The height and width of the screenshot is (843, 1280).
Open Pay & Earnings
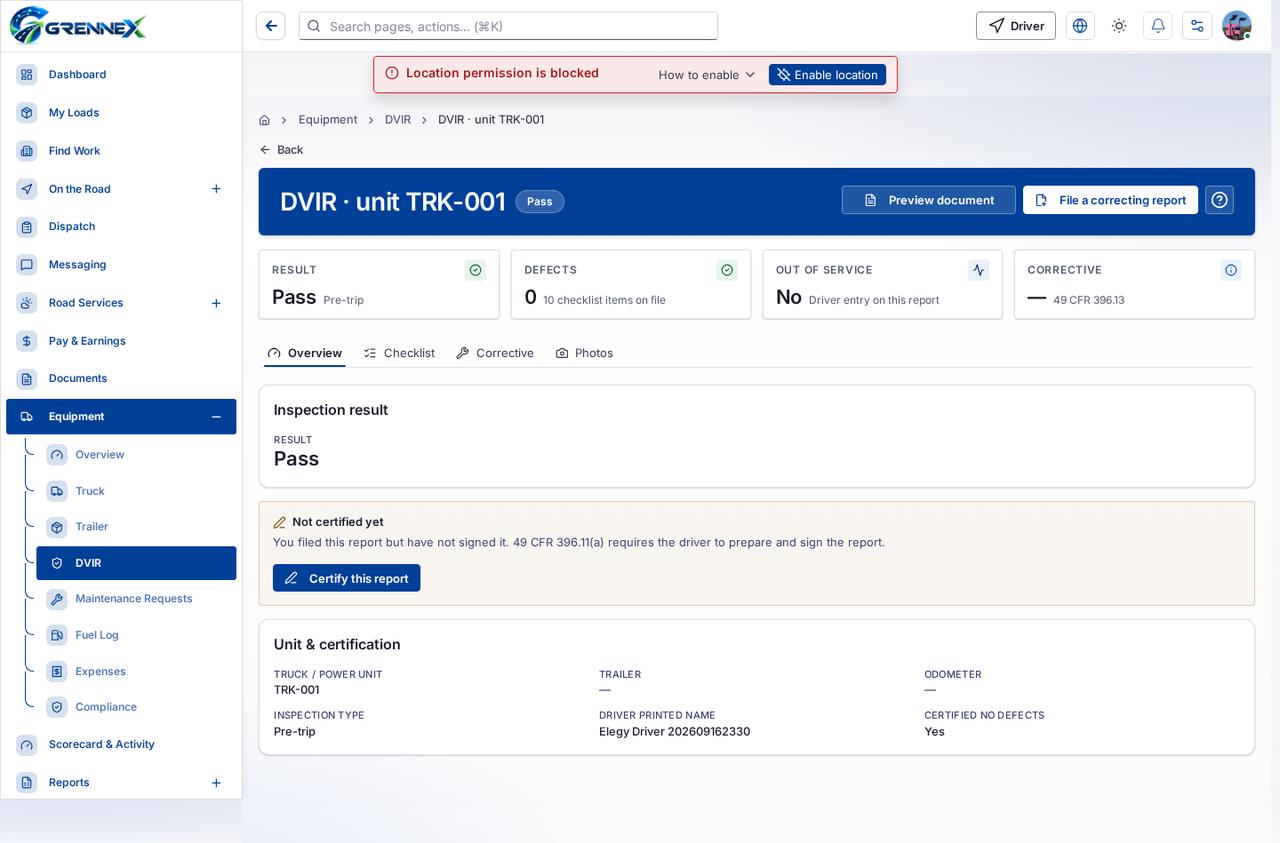coord(121,341)
